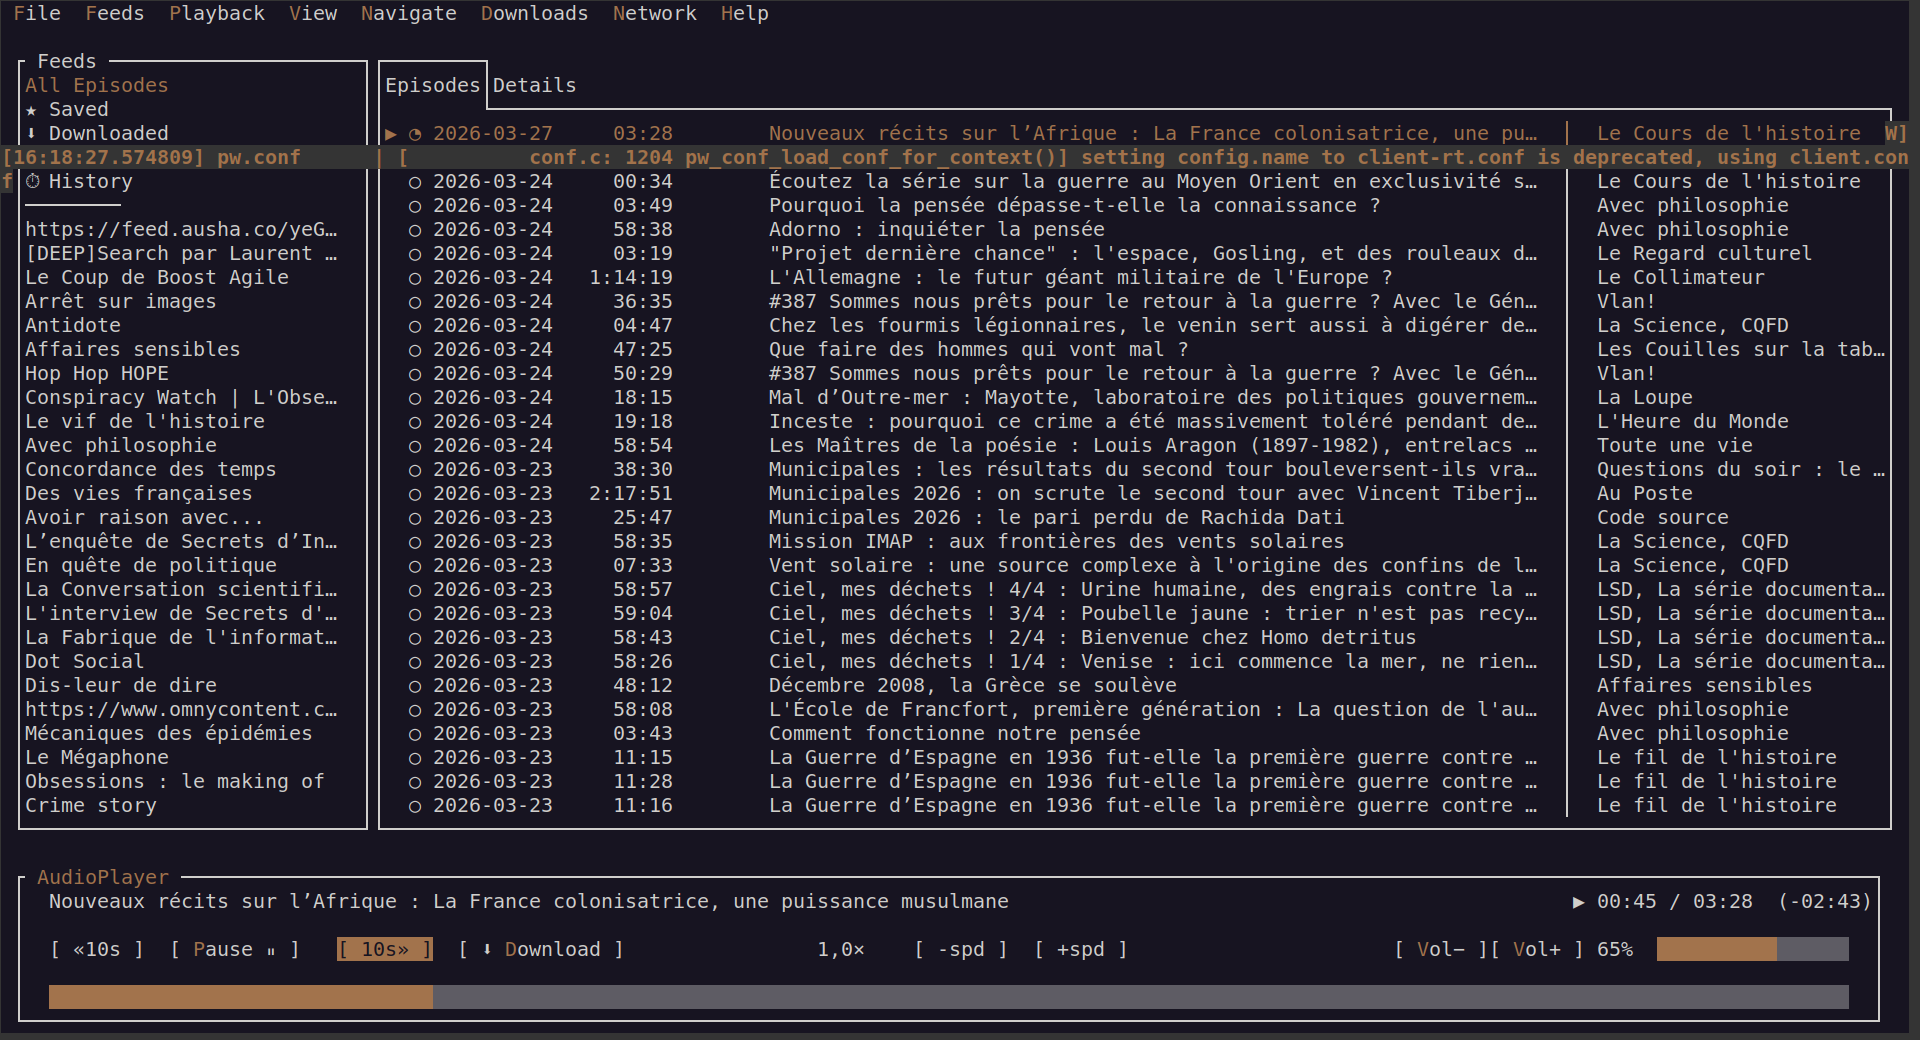Toggle played circle for Mission IMAP episode
The height and width of the screenshot is (1040, 1920).
tap(415, 542)
